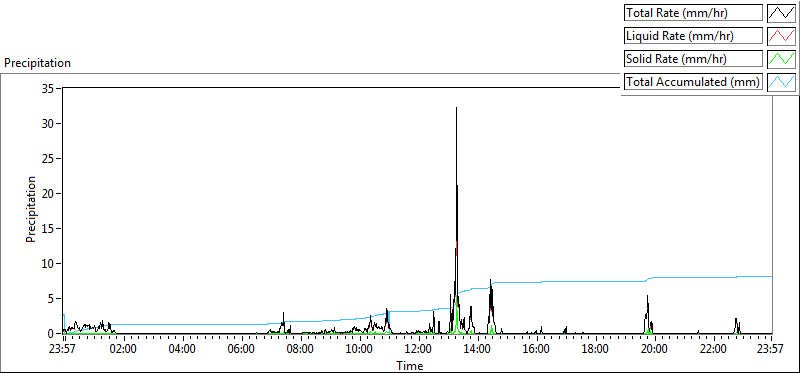Image resolution: width=800 pixels, height=373 pixels.
Task: Click the 25 value on Y axis
Action: (x=48, y=159)
